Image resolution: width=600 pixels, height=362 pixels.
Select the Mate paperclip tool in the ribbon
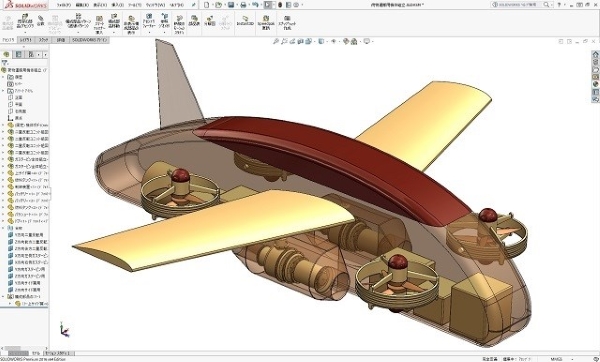[x=41, y=21]
